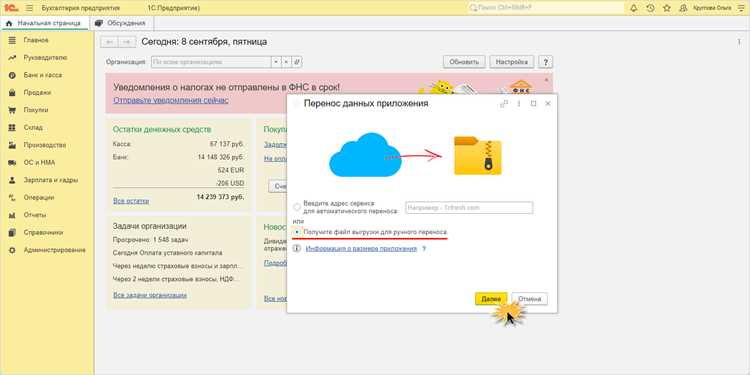Expand the Организация dropdown arrow
Screen dimensions: 750x375
tap(276, 62)
